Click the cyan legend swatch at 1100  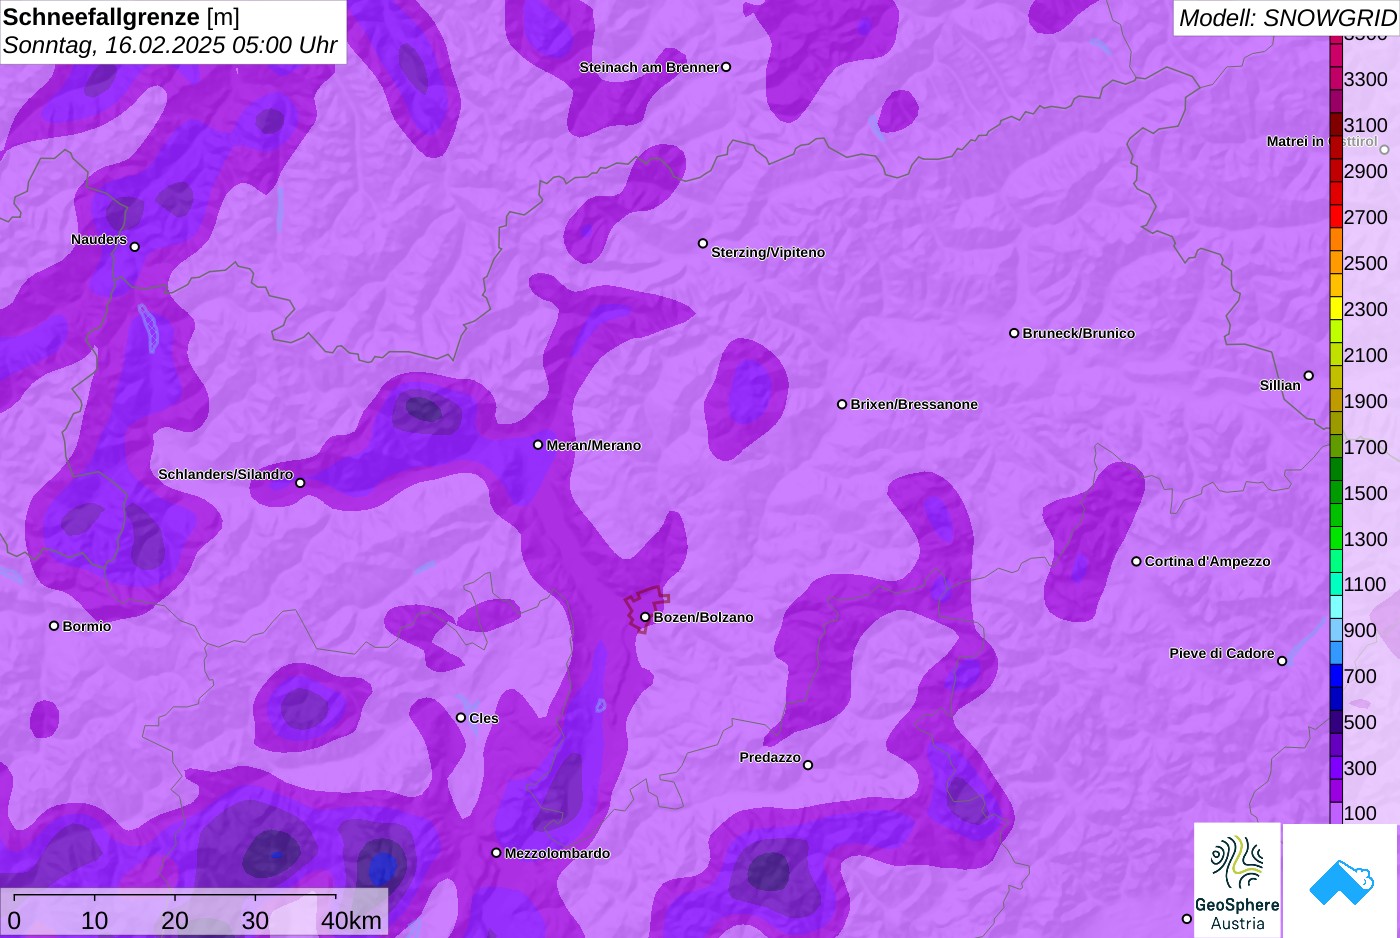[x=1336, y=585]
